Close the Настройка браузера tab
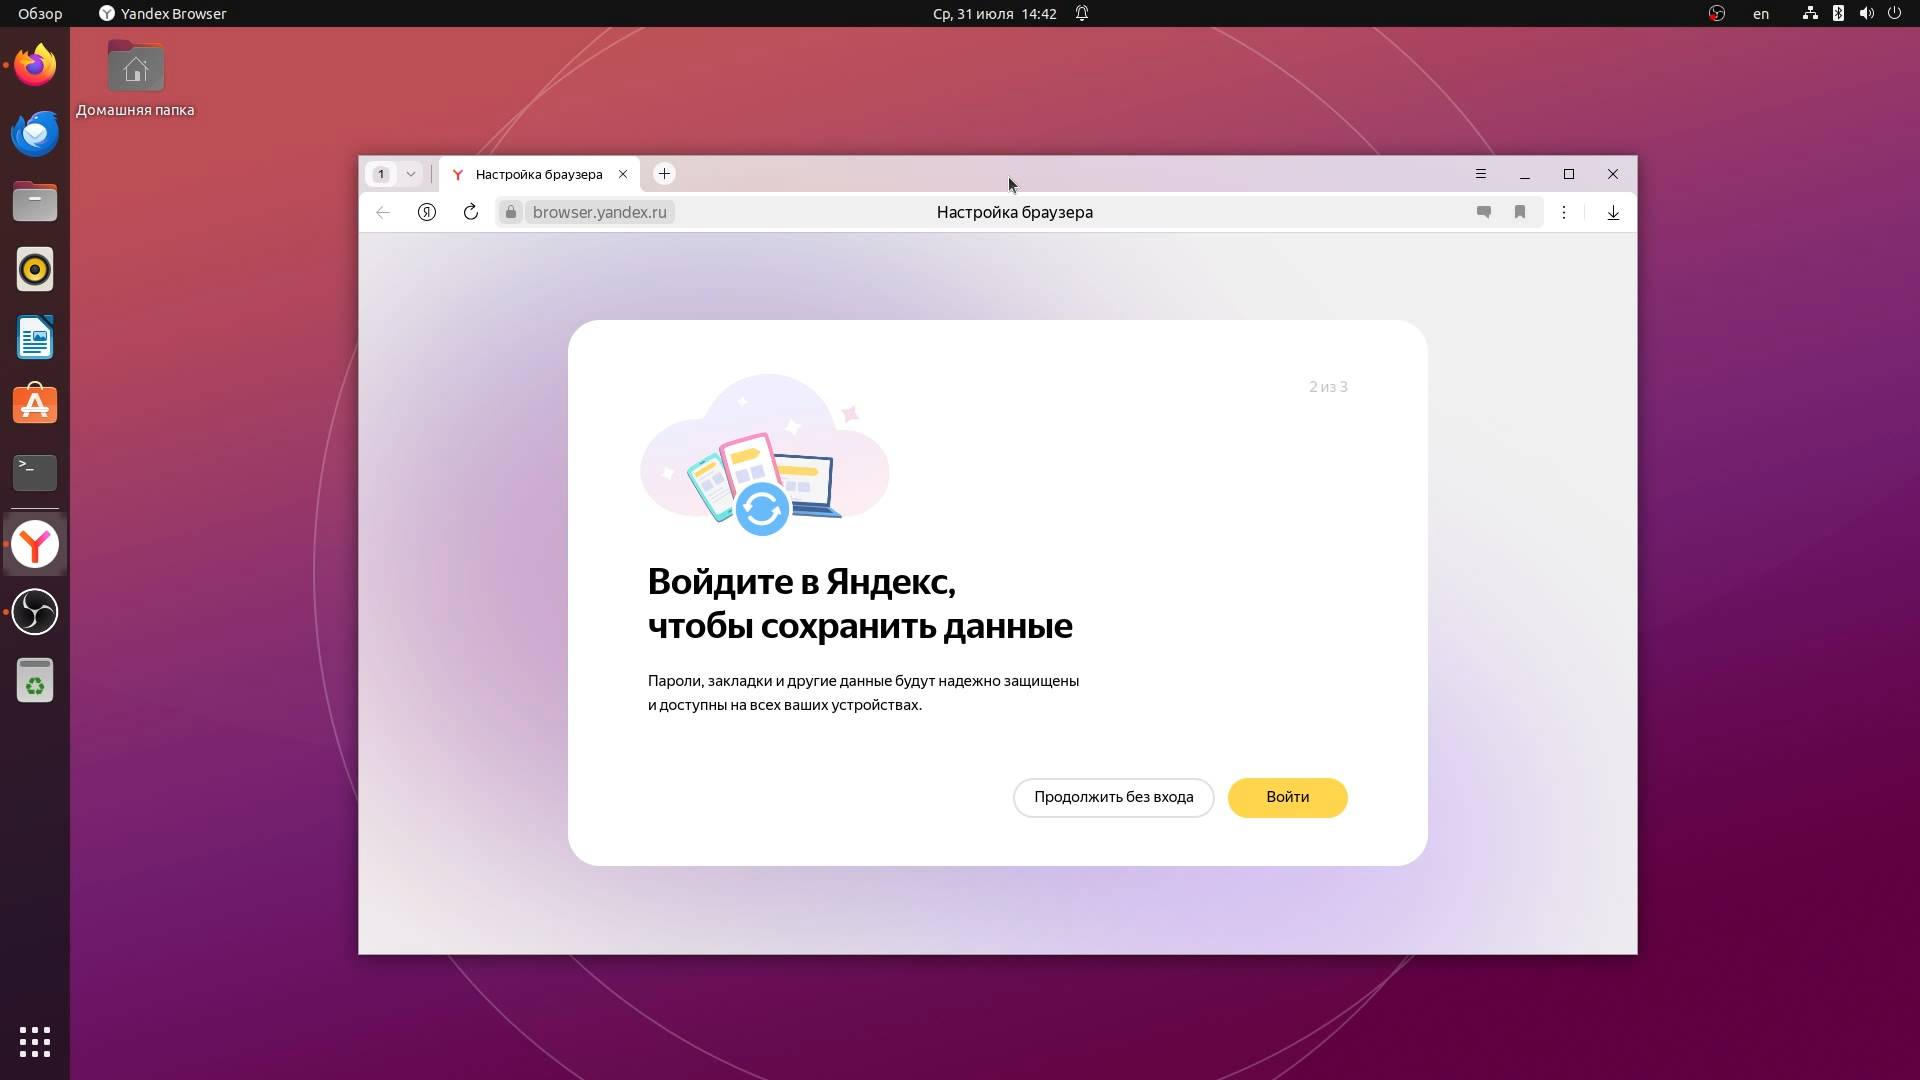Image resolution: width=1920 pixels, height=1080 pixels. 623,174
